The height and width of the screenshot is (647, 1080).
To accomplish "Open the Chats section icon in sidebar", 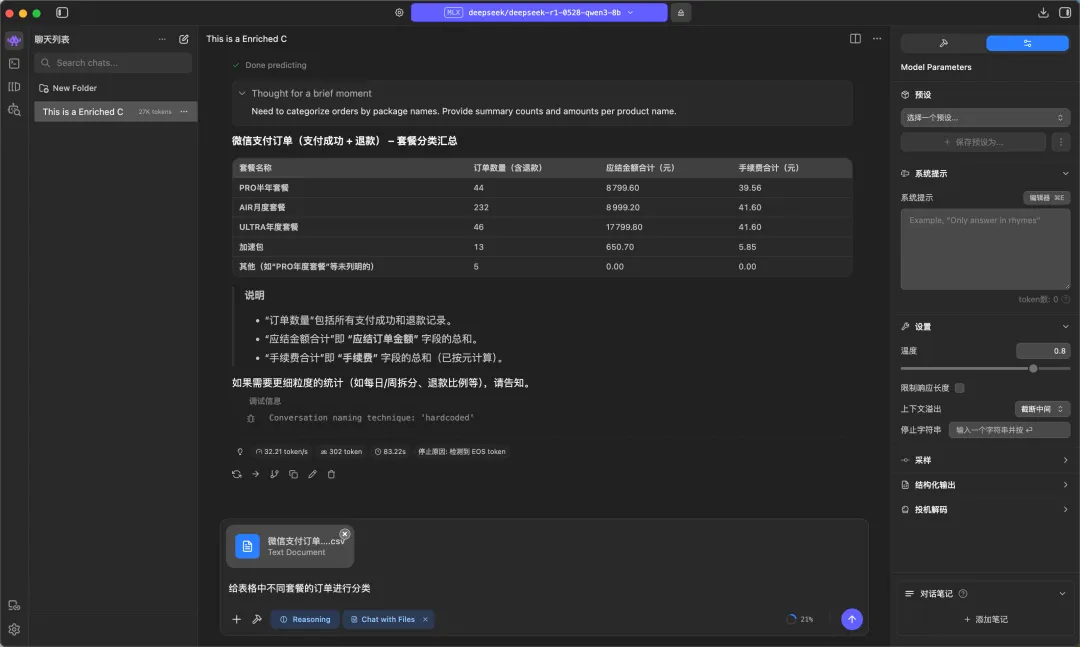I will pos(14,41).
